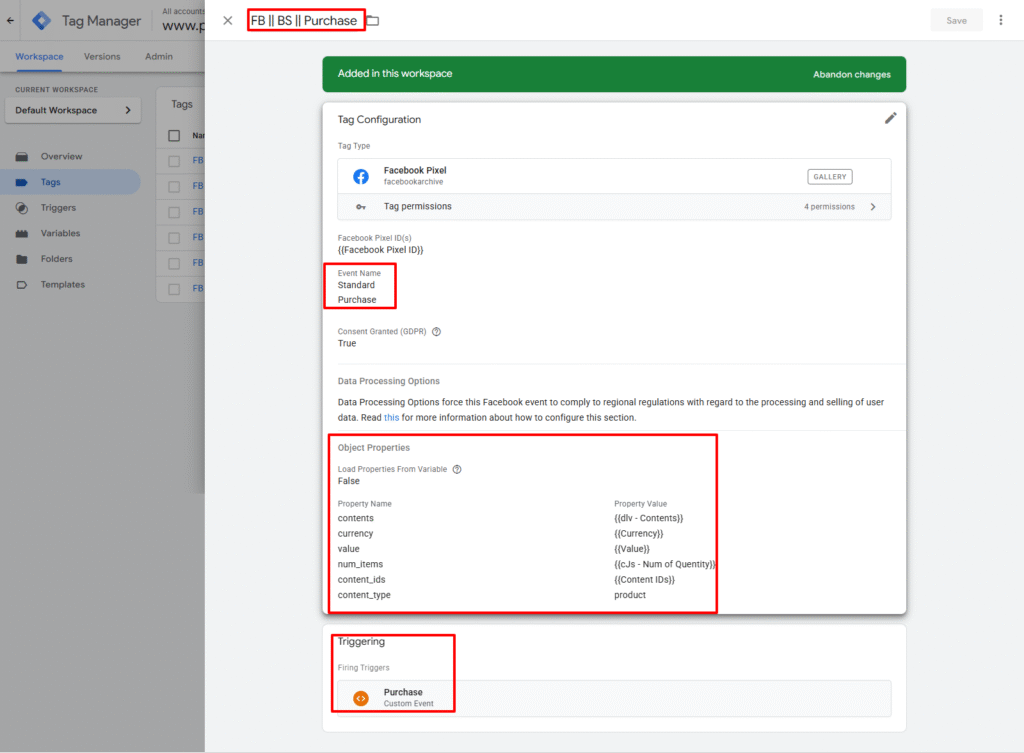Open help for Load Properties From Variable

point(457,469)
